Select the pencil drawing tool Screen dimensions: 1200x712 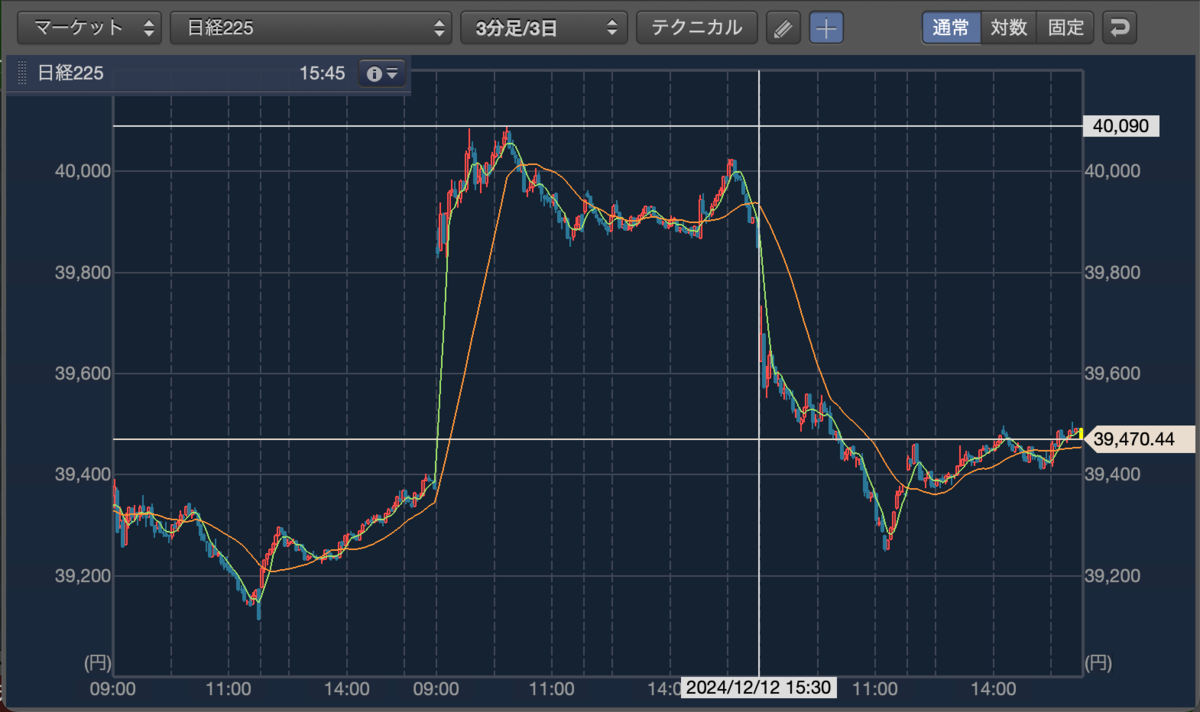(783, 28)
